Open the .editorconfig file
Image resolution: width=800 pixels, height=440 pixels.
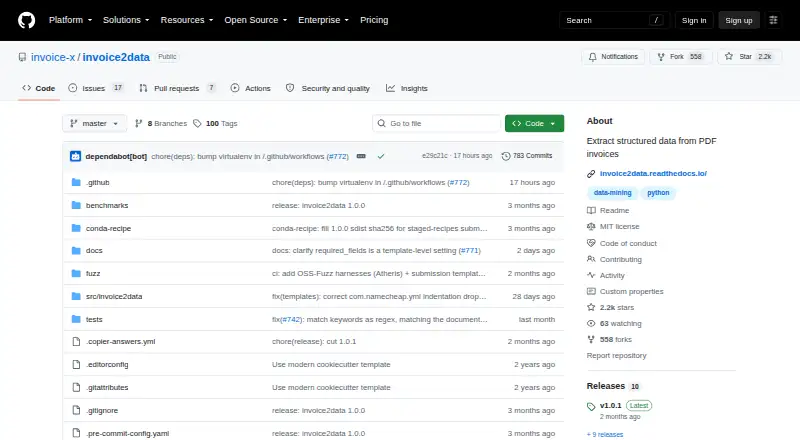[107, 364]
